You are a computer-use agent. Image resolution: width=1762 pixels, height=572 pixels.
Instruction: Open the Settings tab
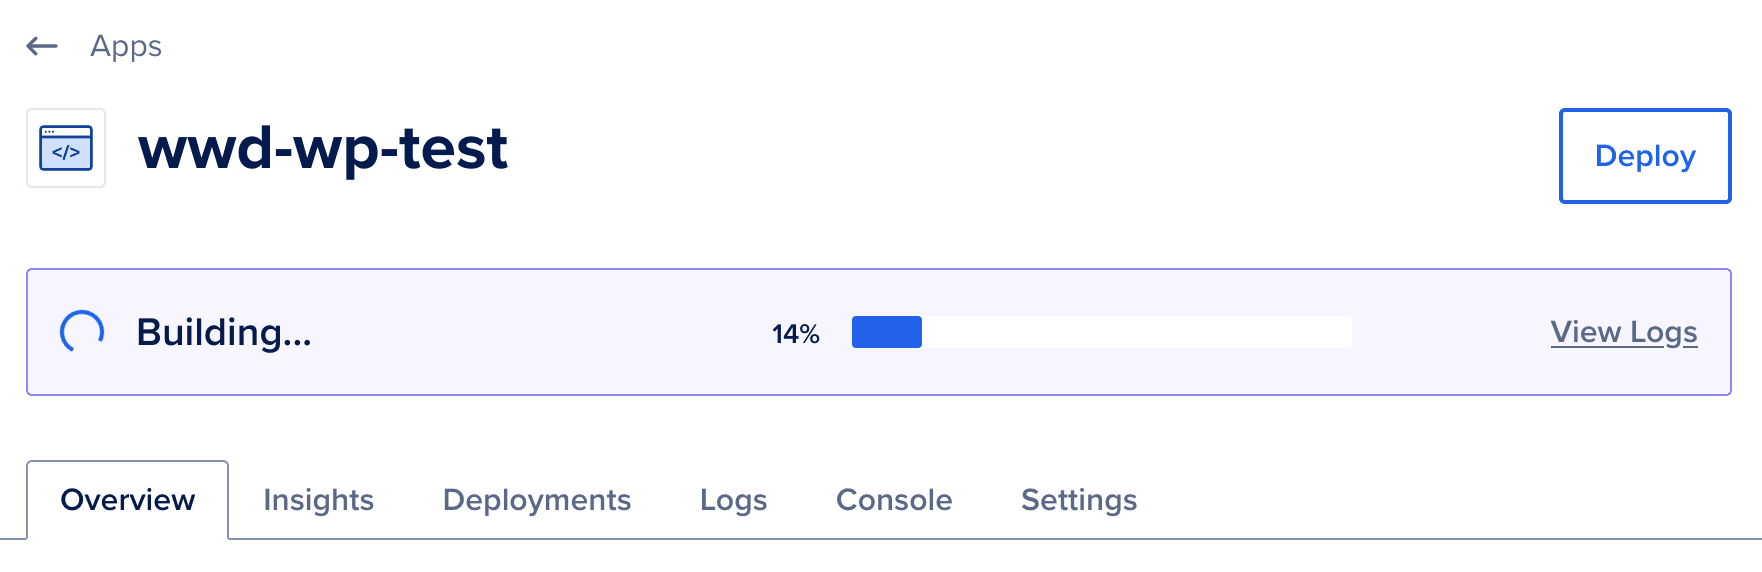(x=1079, y=500)
